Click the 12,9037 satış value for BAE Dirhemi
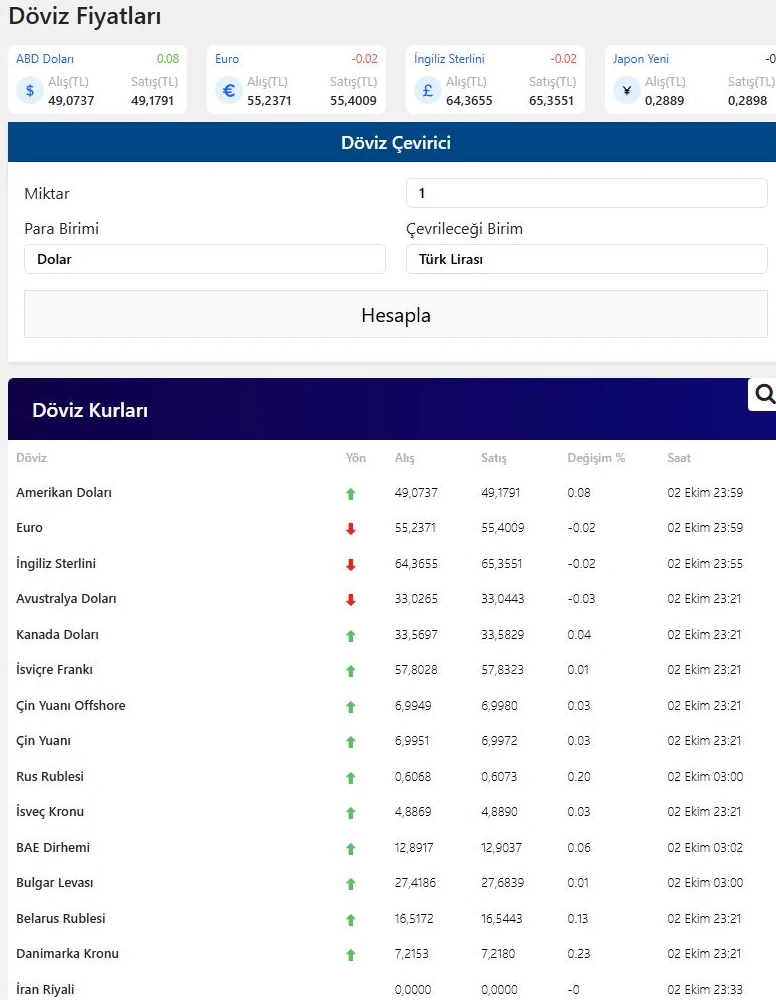The height and width of the screenshot is (1000, 776). [x=501, y=847]
